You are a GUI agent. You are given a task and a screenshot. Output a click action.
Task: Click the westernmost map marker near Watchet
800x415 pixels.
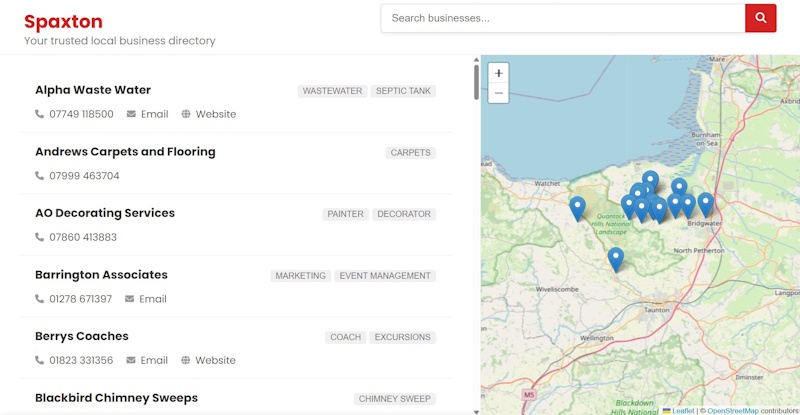click(x=577, y=209)
